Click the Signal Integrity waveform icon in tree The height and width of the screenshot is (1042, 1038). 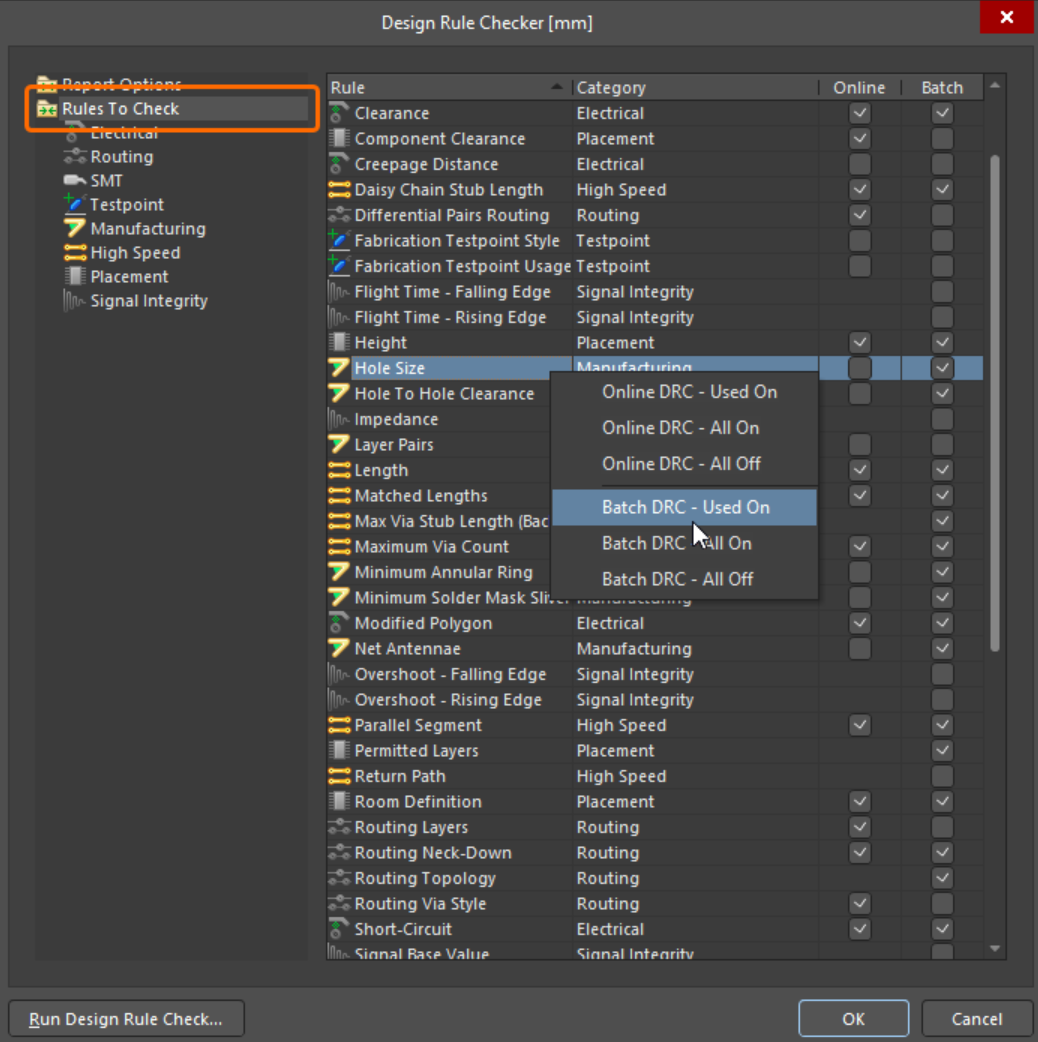point(74,301)
